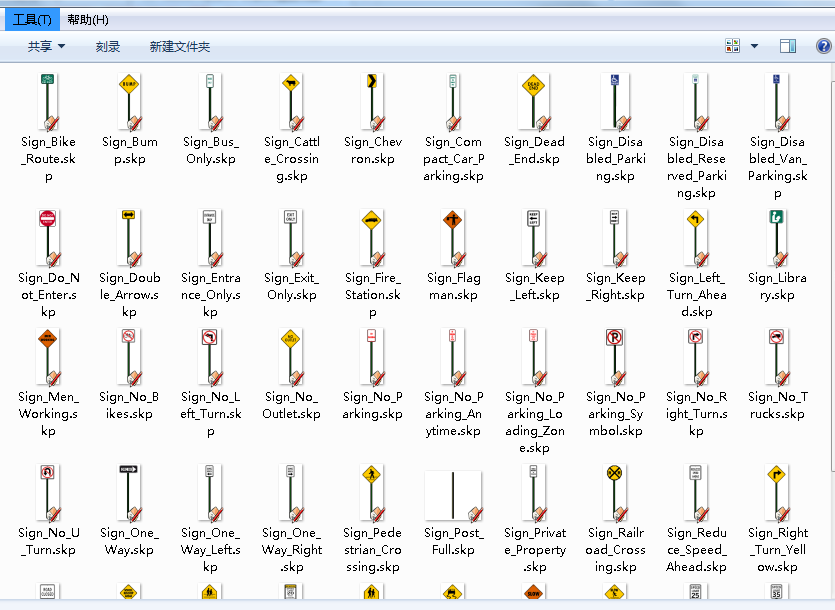Select the Sign_Disabled_Parking.skp file icon

(615, 102)
